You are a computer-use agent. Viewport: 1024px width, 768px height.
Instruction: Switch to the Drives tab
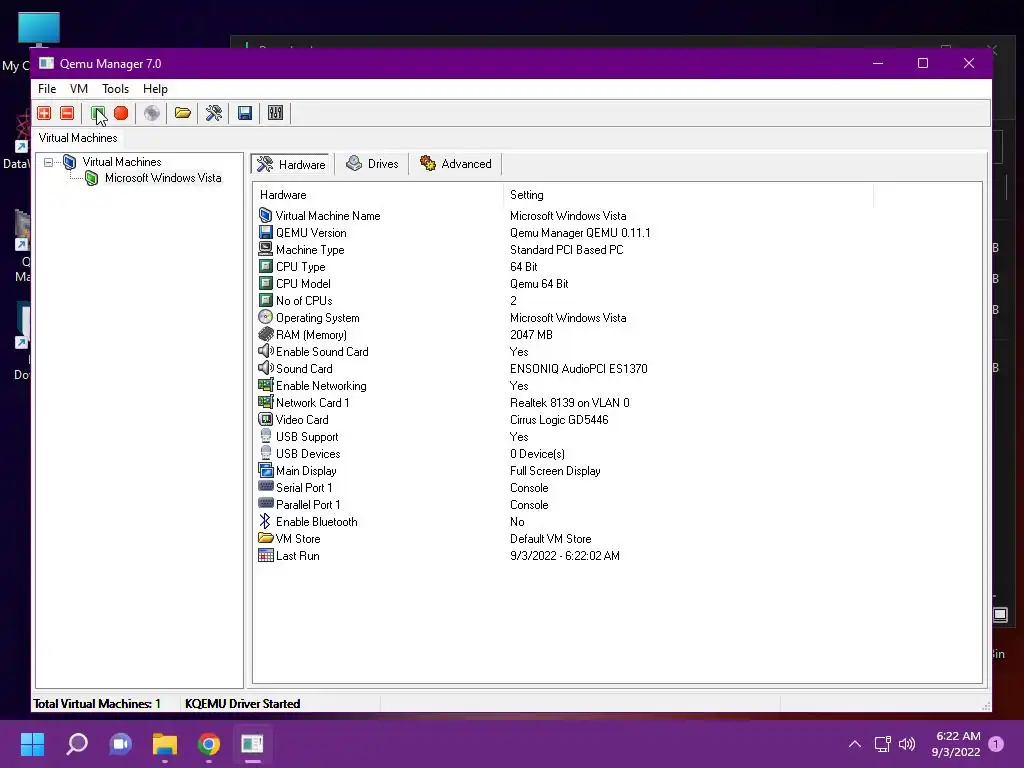(x=372, y=164)
